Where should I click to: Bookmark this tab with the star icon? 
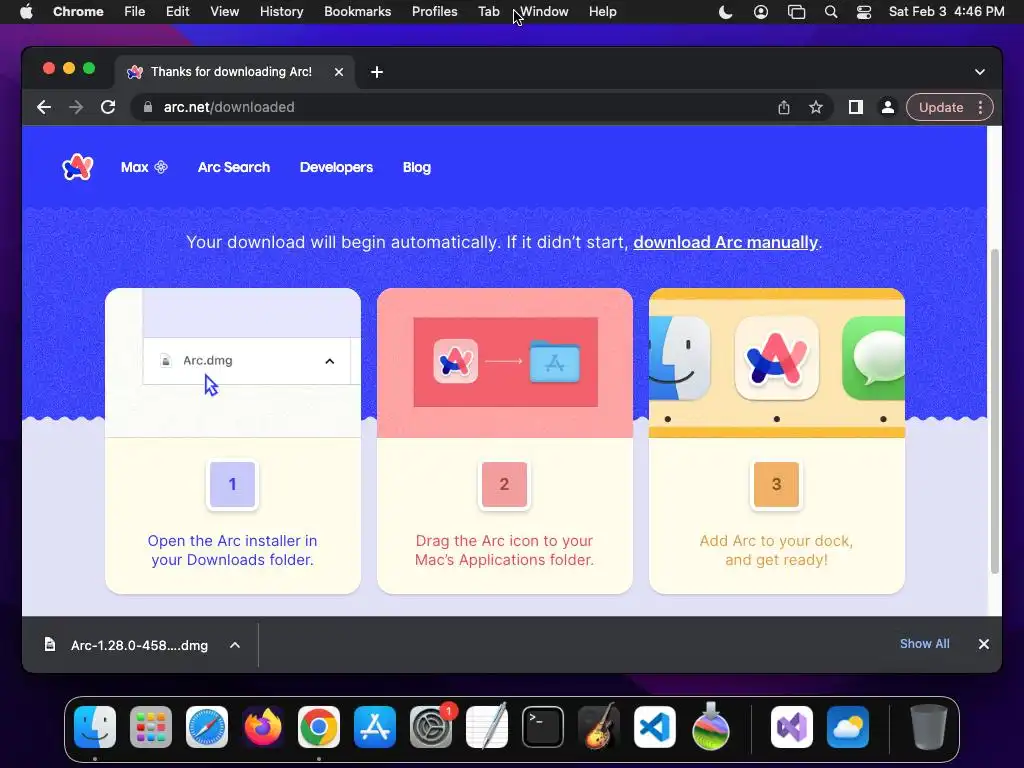pos(816,107)
